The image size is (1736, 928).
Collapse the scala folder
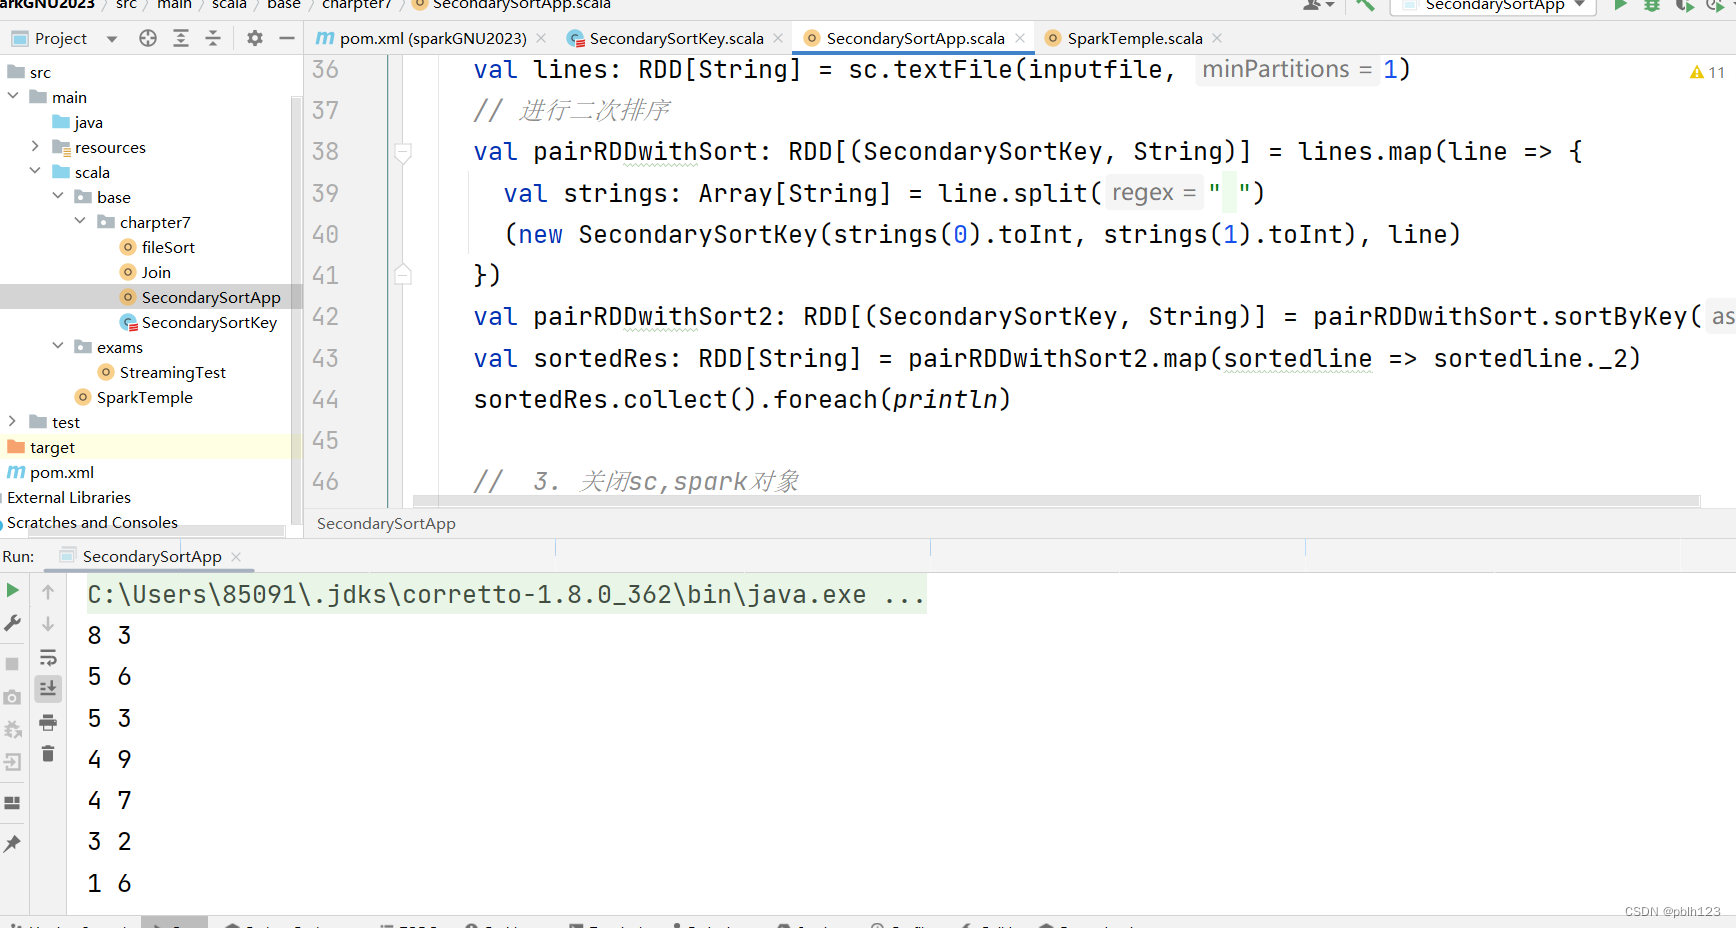36,171
